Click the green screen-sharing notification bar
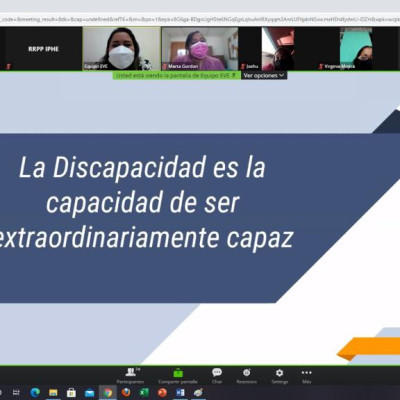 (176, 76)
